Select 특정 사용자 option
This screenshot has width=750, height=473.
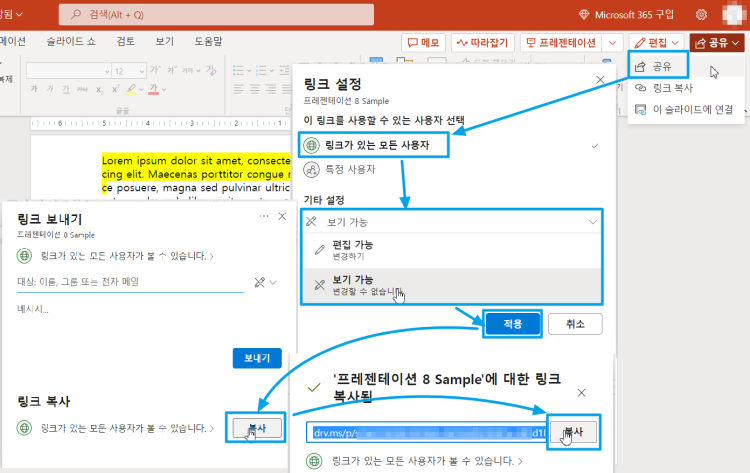pyautogui.click(x=340, y=169)
